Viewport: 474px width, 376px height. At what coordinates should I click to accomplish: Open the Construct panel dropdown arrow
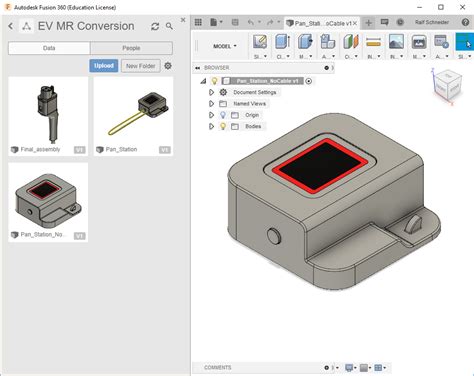(356, 56)
